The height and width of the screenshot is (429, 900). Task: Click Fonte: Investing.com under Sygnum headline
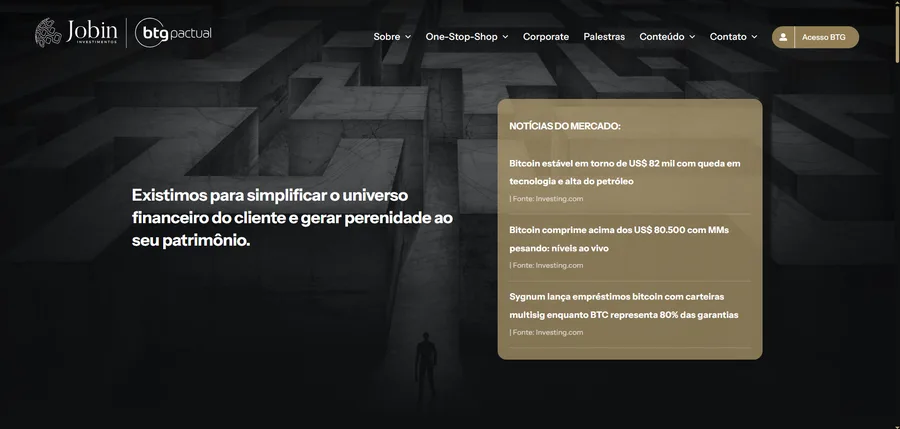click(x=546, y=332)
